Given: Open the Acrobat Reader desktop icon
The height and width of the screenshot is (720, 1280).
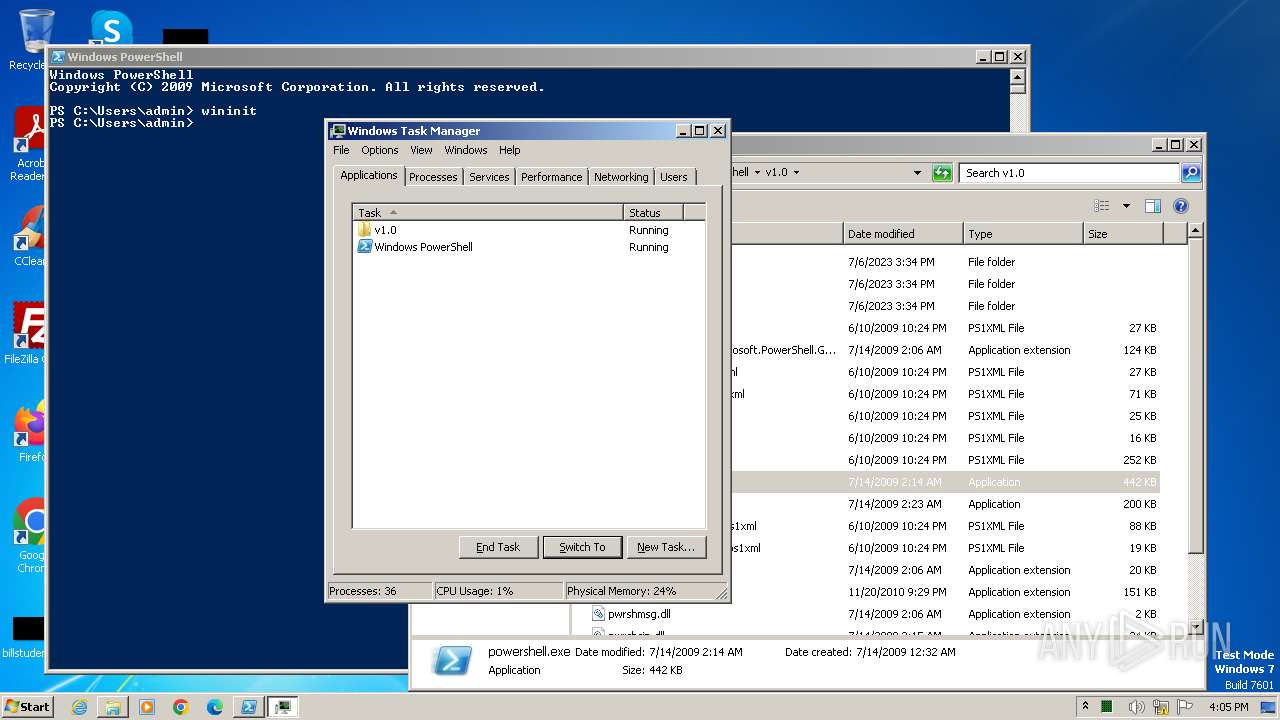Looking at the screenshot, I should coord(29,142).
